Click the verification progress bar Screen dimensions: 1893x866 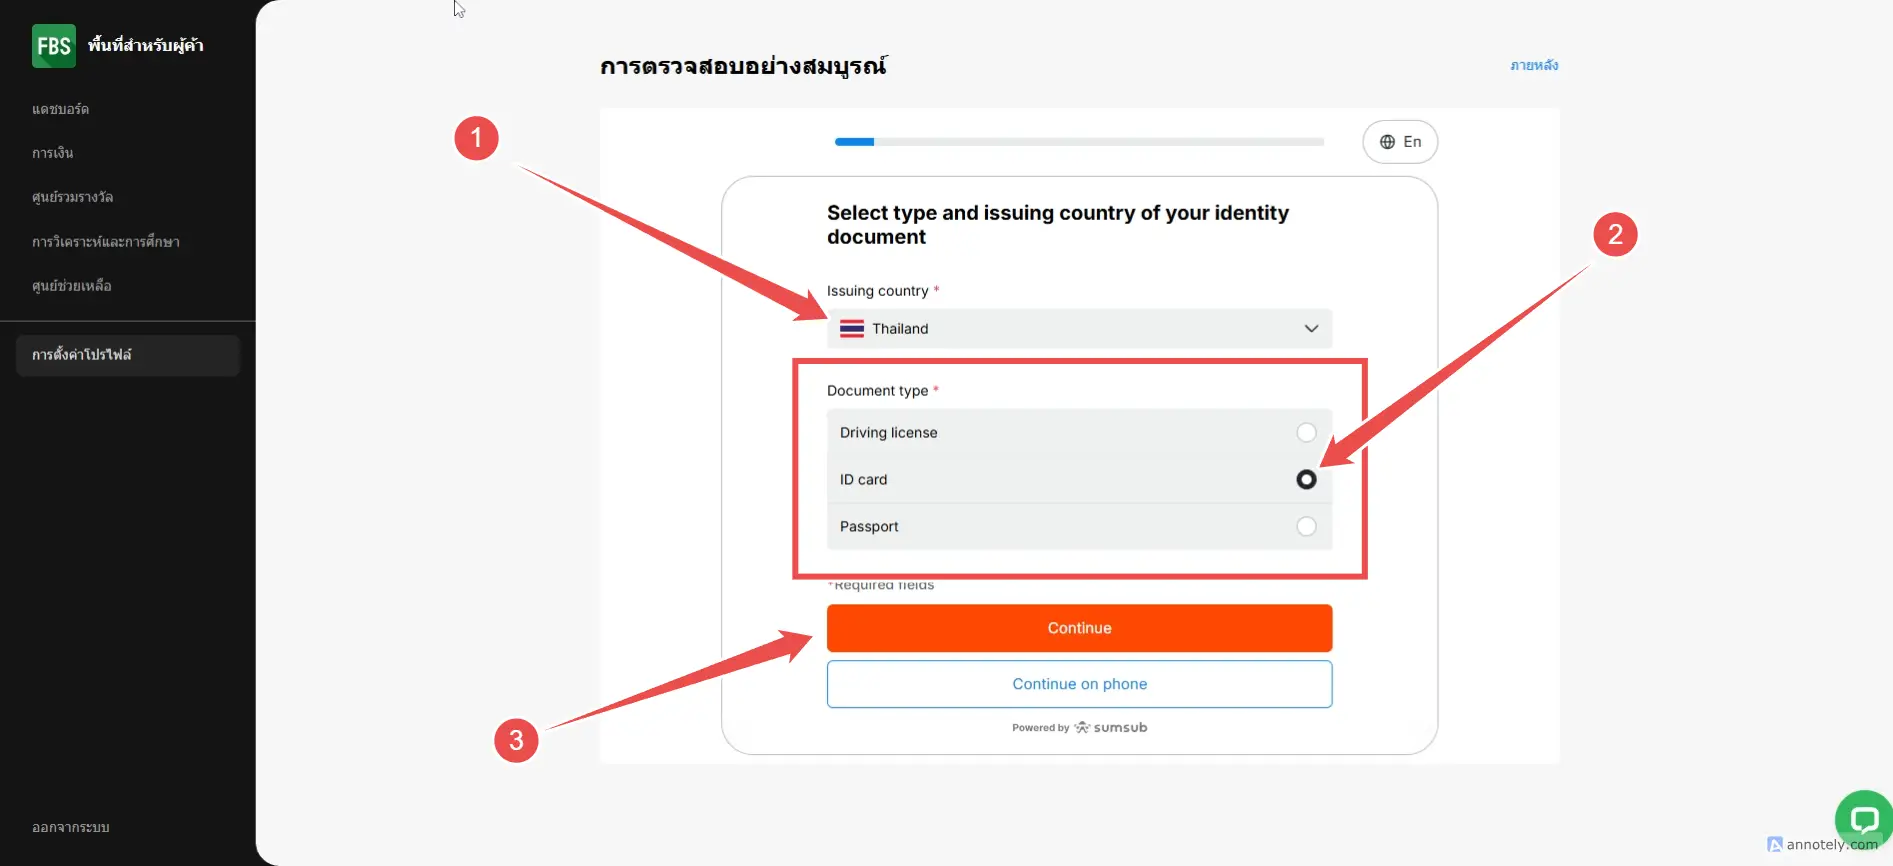pos(1079,142)
